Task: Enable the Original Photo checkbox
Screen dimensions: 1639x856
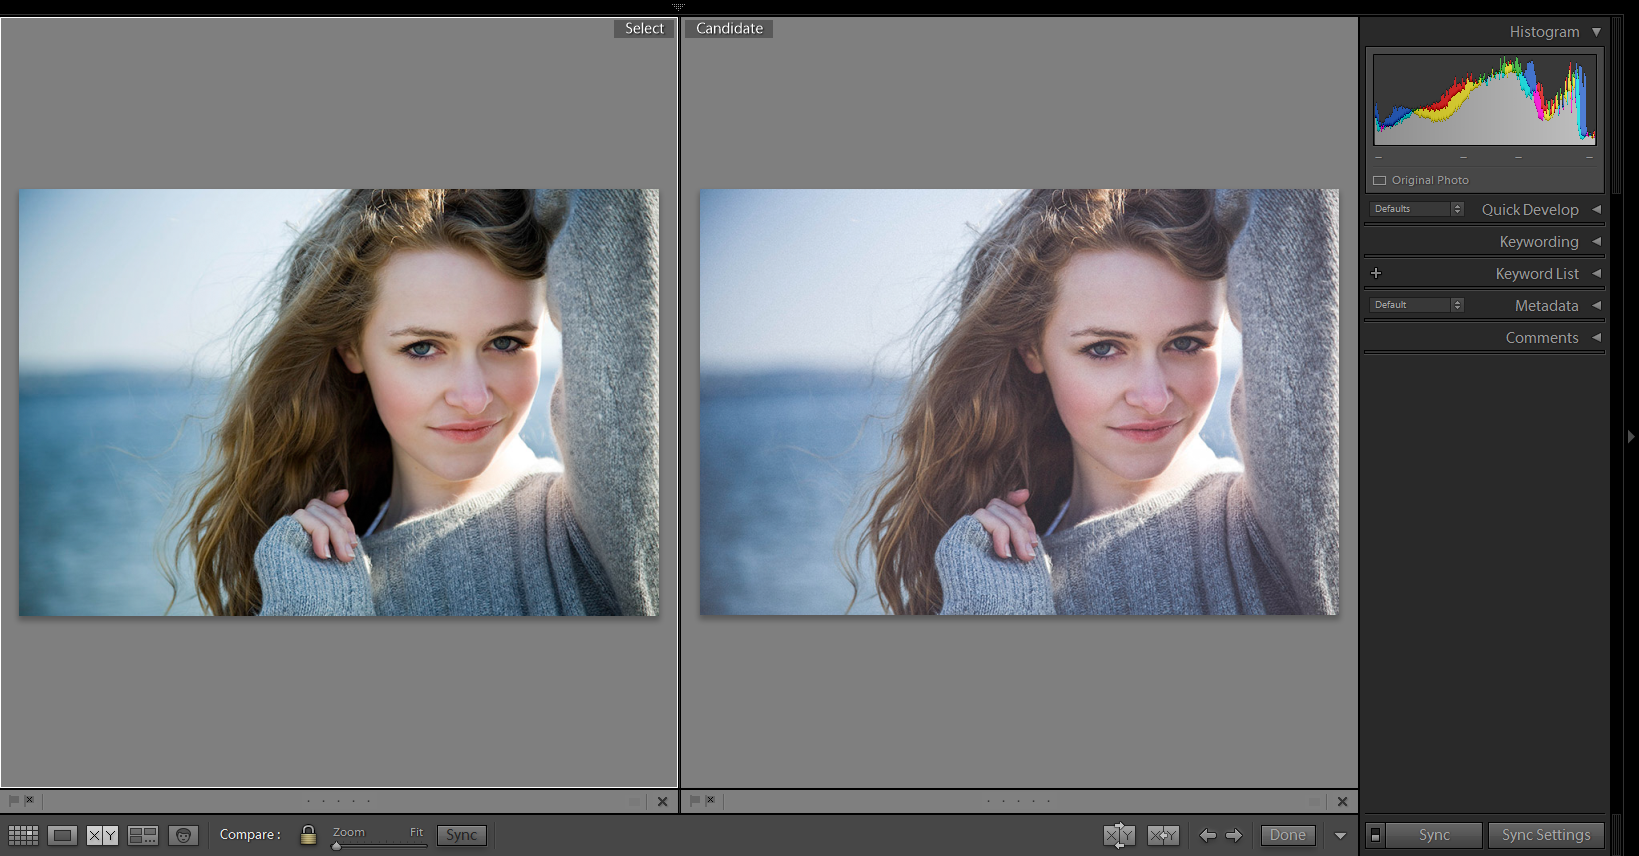Action: [1380, 181]
